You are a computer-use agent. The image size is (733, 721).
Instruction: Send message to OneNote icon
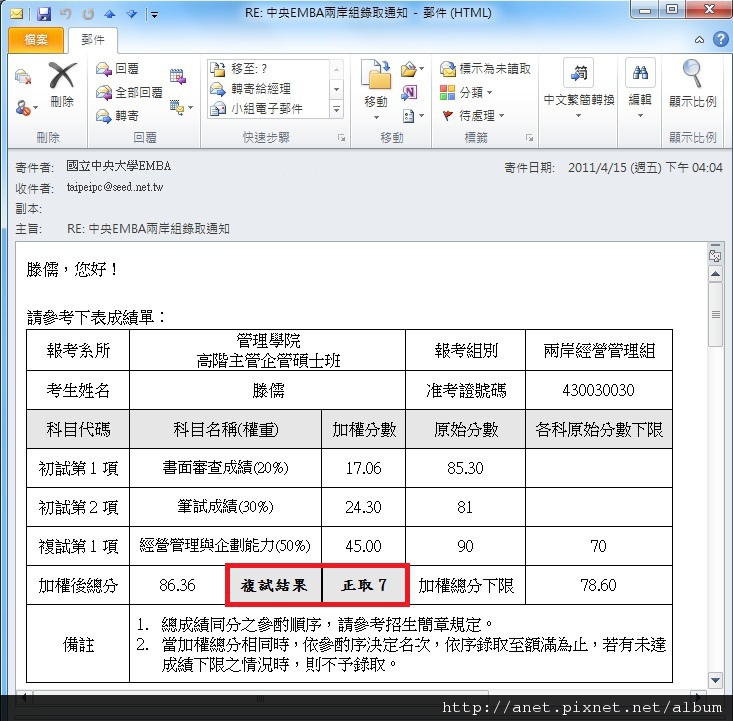[x=409, y=92]
